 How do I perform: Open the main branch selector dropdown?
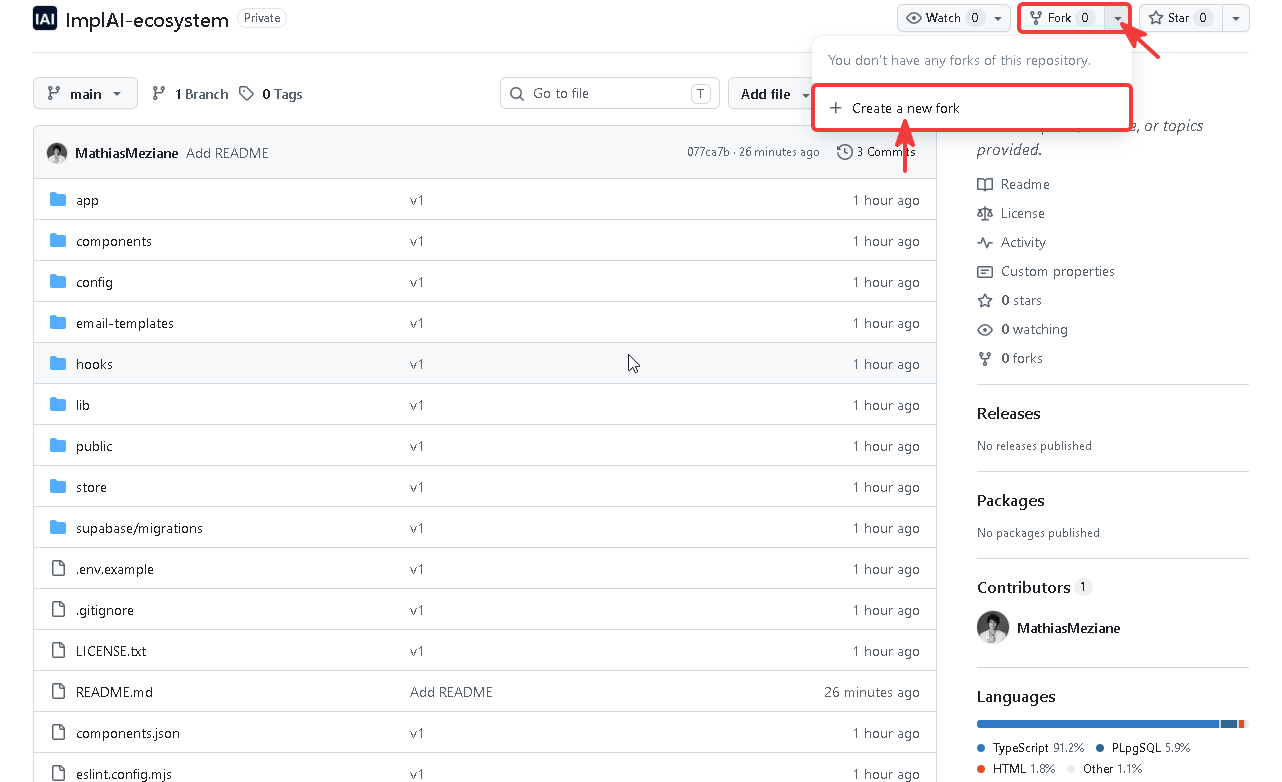tap(85, 94)
